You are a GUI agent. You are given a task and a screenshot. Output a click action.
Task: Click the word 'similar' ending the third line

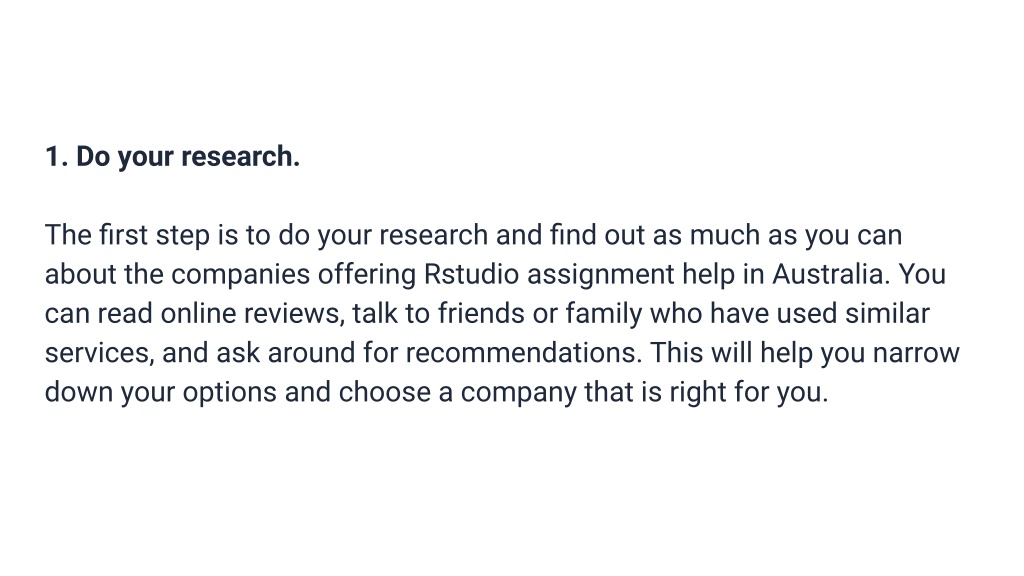pos(887,313)
